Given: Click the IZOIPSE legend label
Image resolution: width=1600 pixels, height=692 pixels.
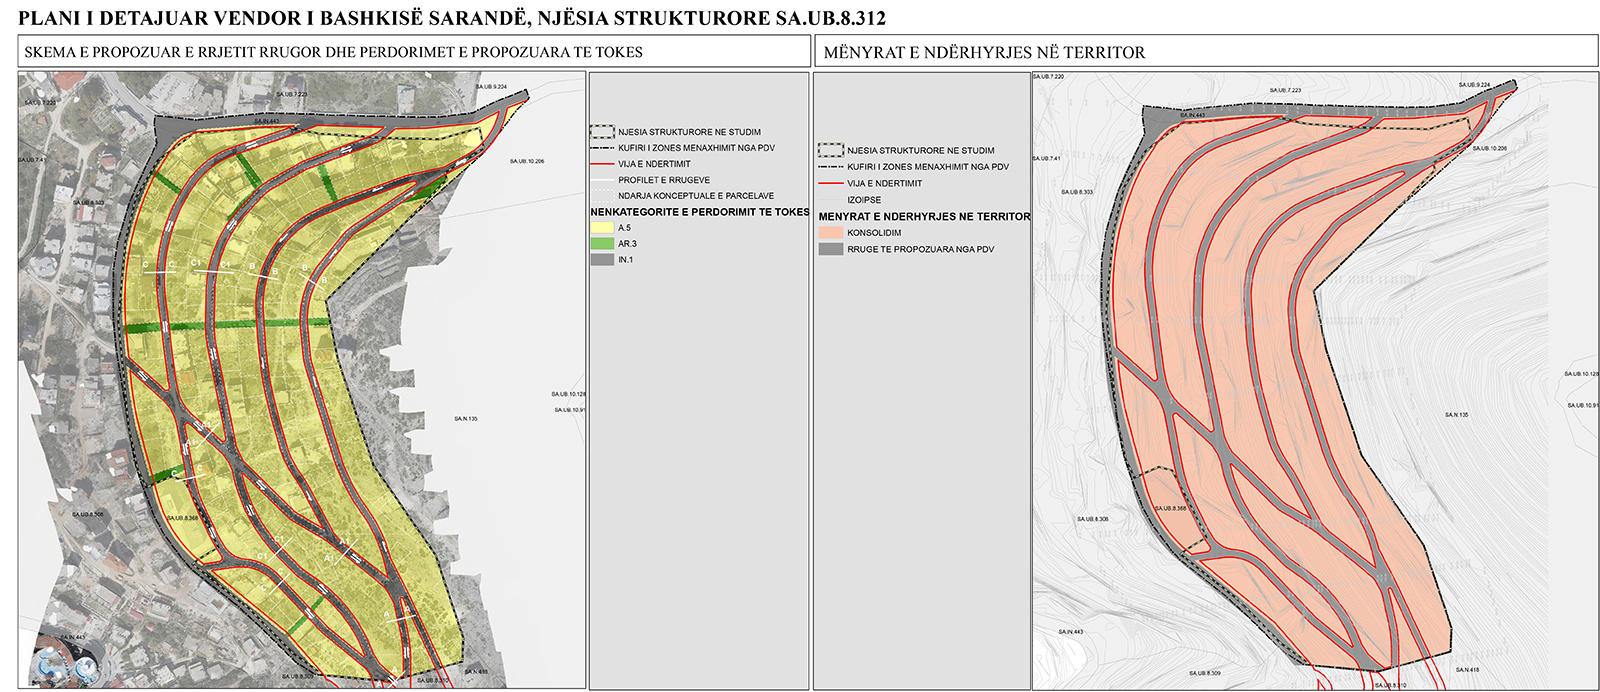Looking at the screenshot, I should click(864, 200).
